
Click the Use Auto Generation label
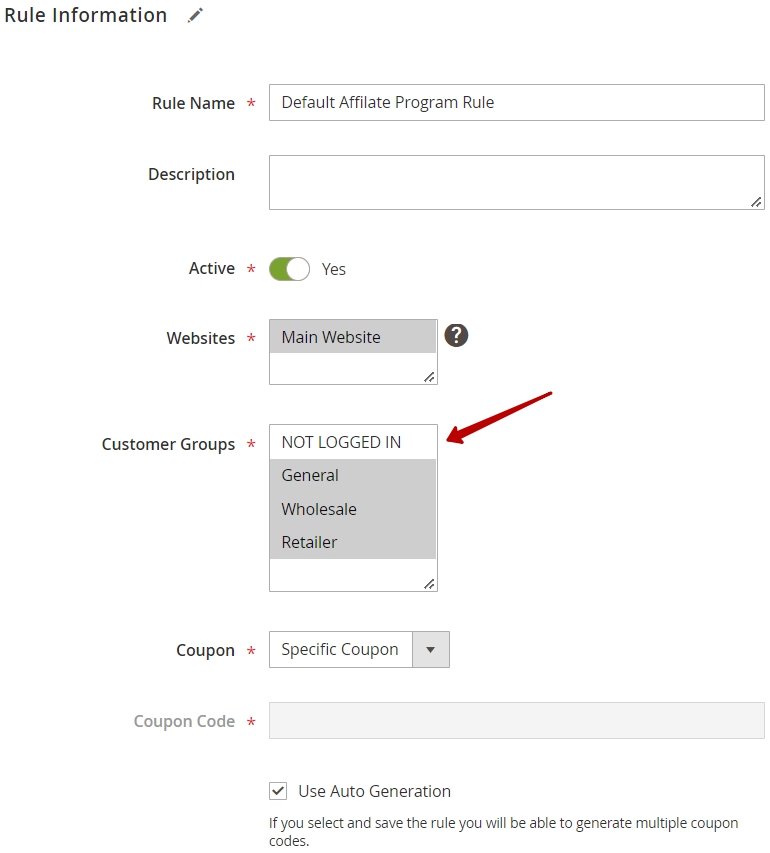click(x=374, y=791)
